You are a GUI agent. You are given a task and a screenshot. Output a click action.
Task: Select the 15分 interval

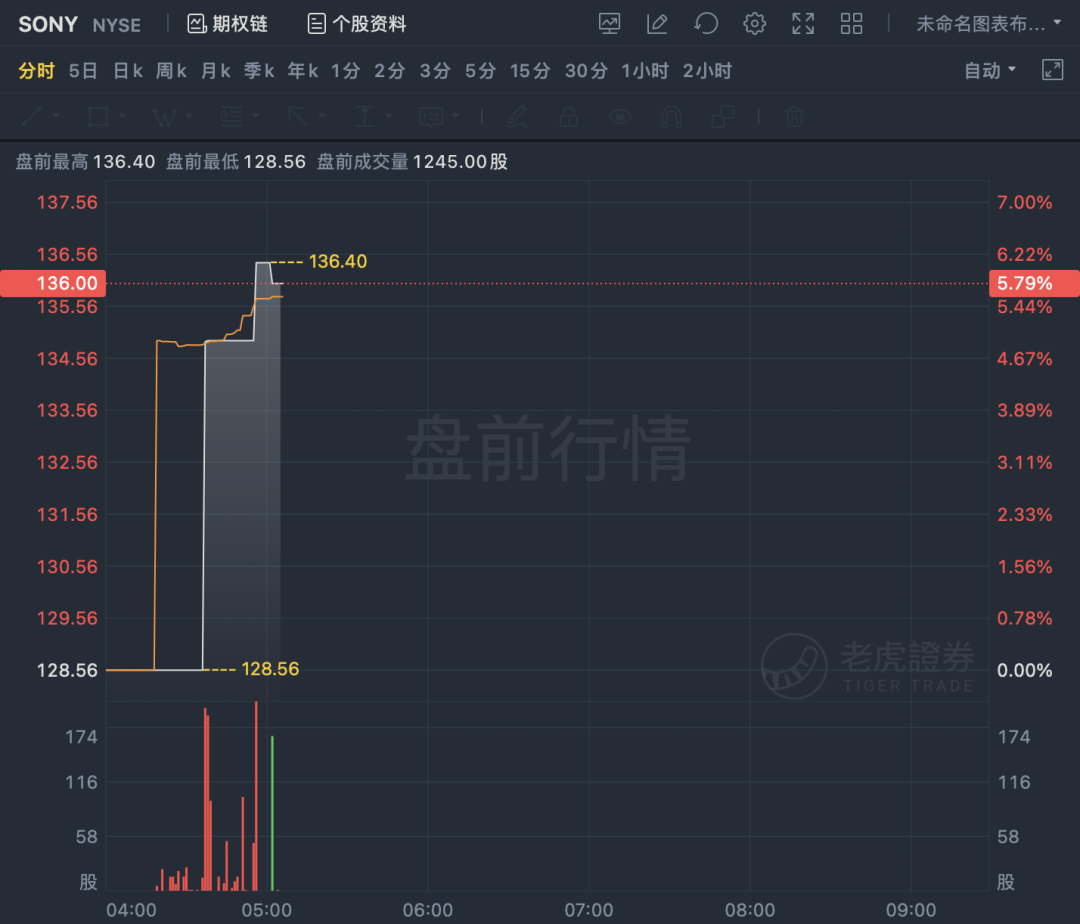[530, 70]
